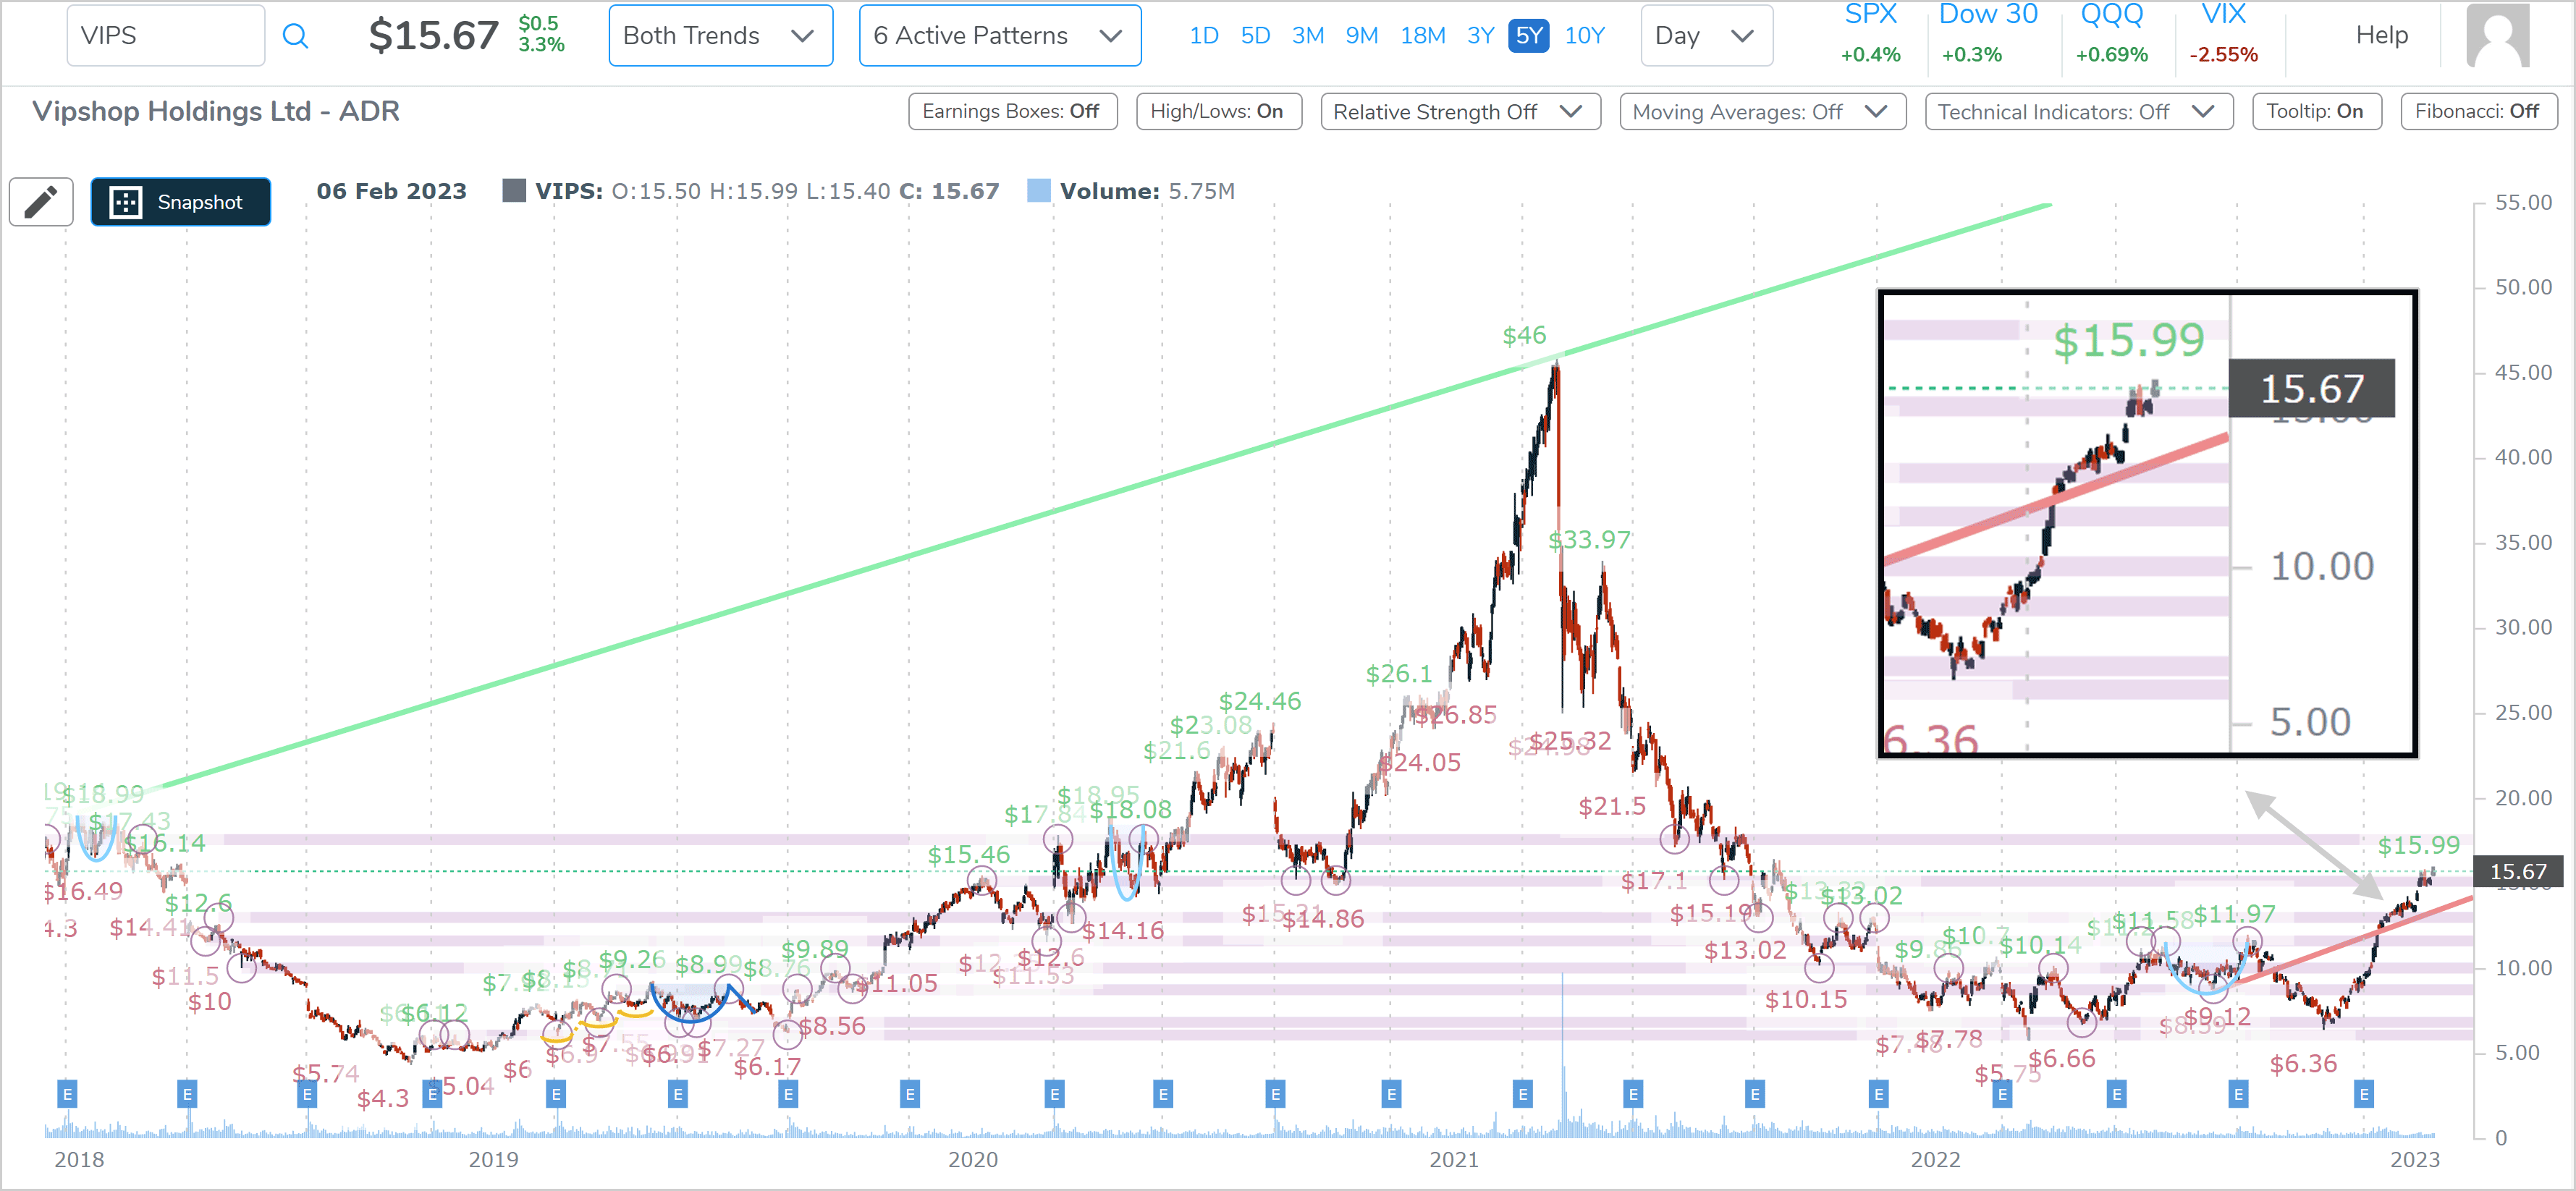The image size is (2576, 1191).
Task: Click the $46 peak high label
Action: tap(1524, 335)
